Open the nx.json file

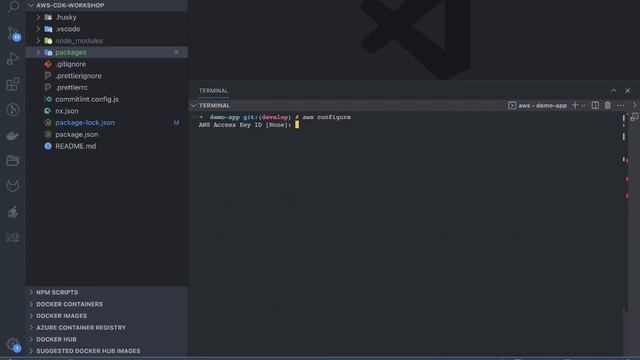point(107,111)
